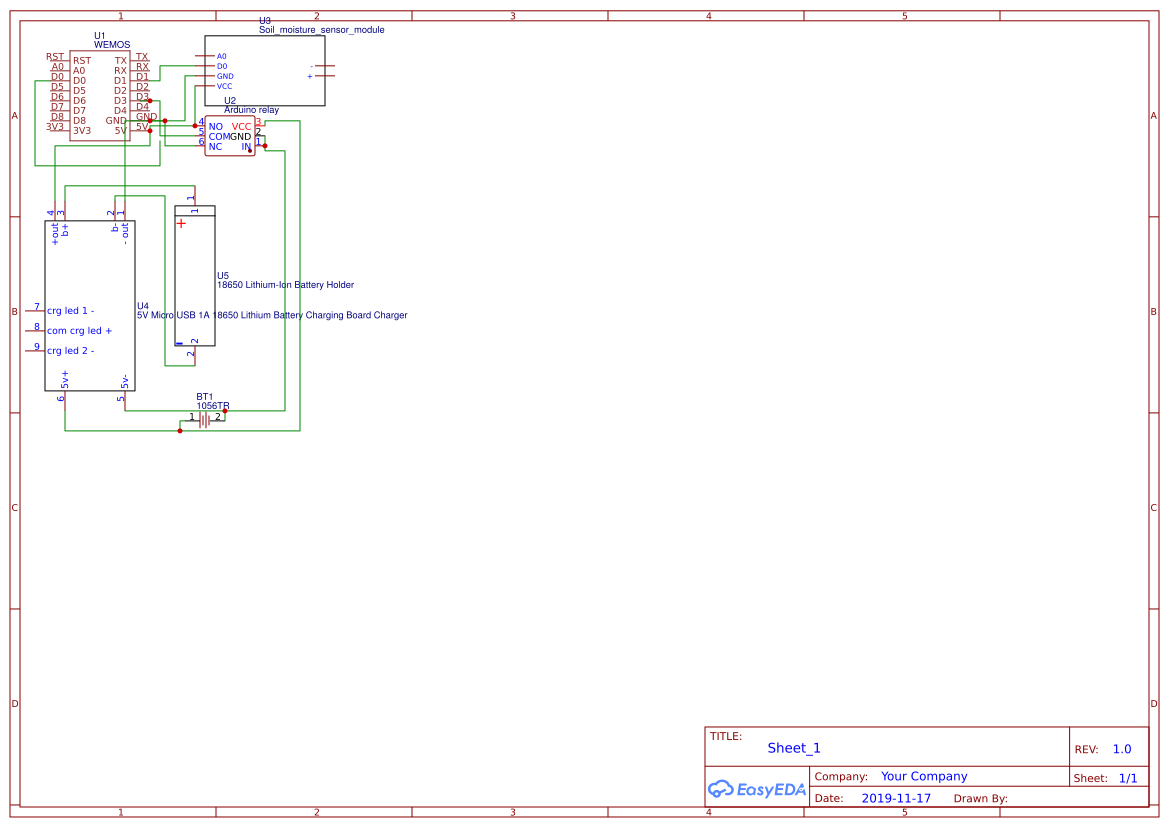Click the COM pin name on relay
Image resolution: width=1169 pixels, height=827 pixels.
tap(219, 137)
